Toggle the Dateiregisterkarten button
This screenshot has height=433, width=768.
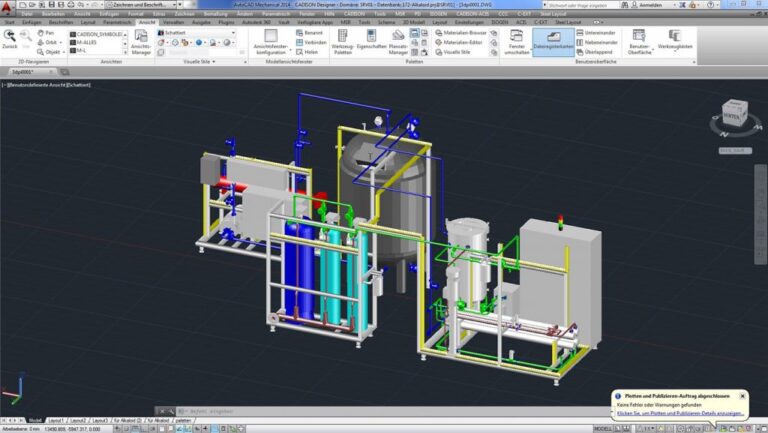click(552, 43)
